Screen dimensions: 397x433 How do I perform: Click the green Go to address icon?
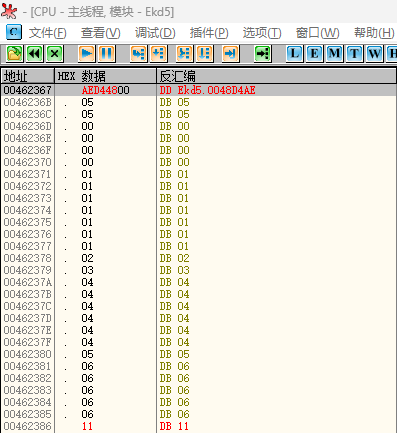262,53
